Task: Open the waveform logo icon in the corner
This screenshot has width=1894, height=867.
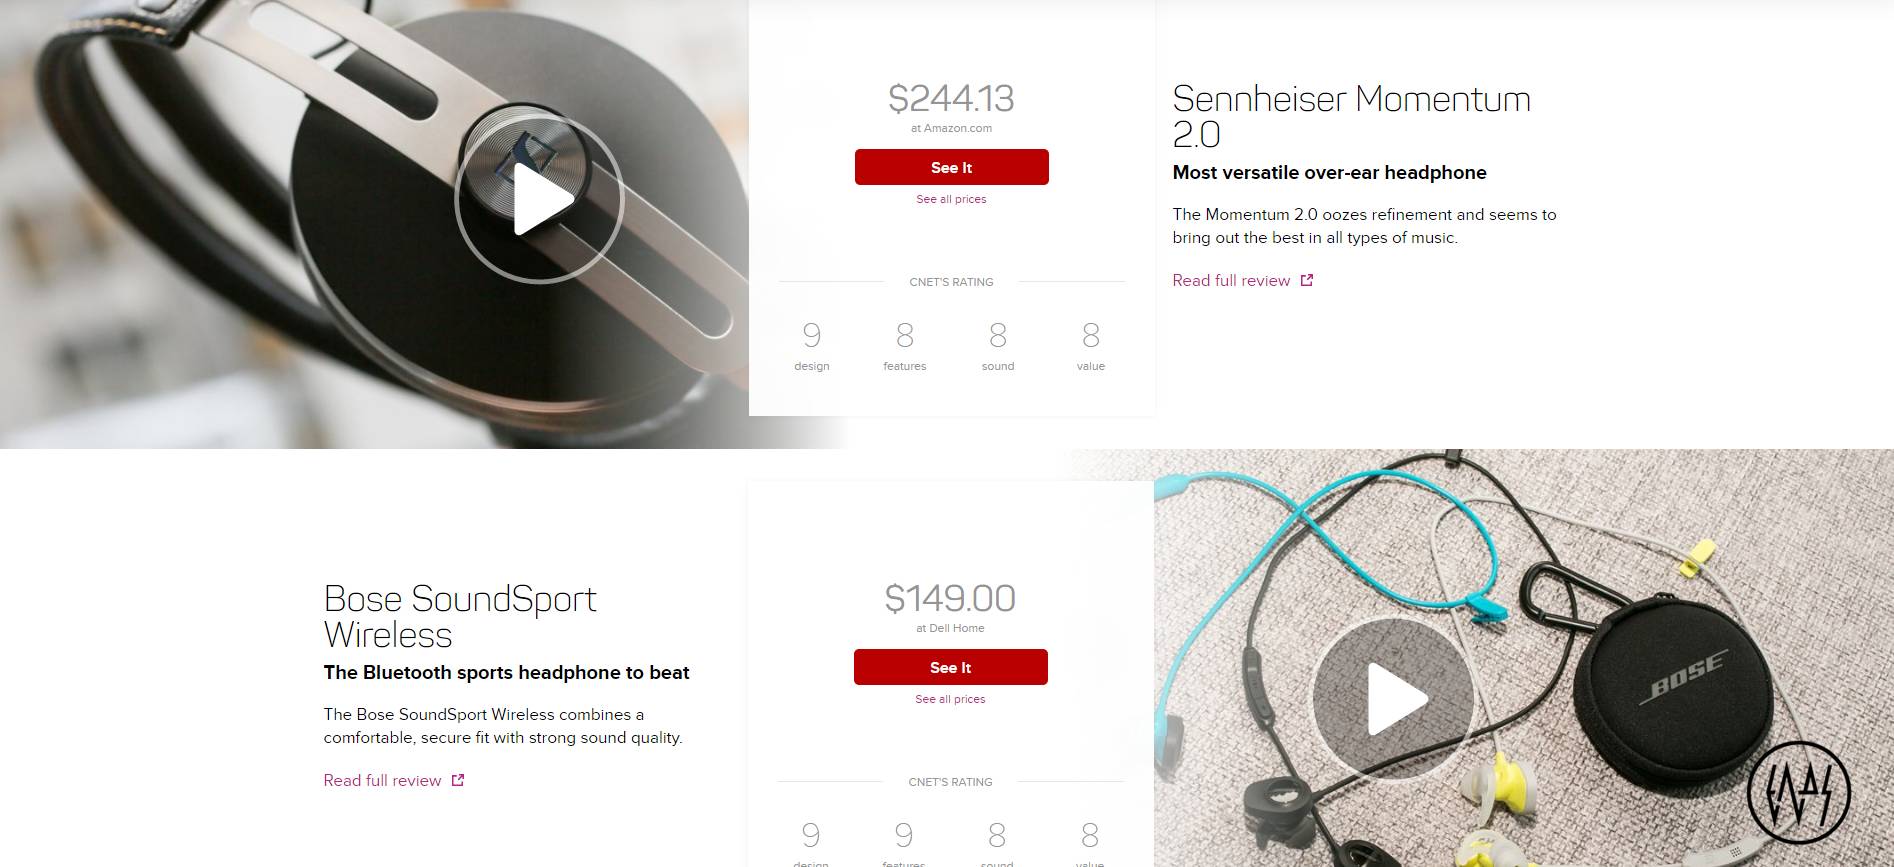Action: pyautogui.click(x=1799, y=793)
